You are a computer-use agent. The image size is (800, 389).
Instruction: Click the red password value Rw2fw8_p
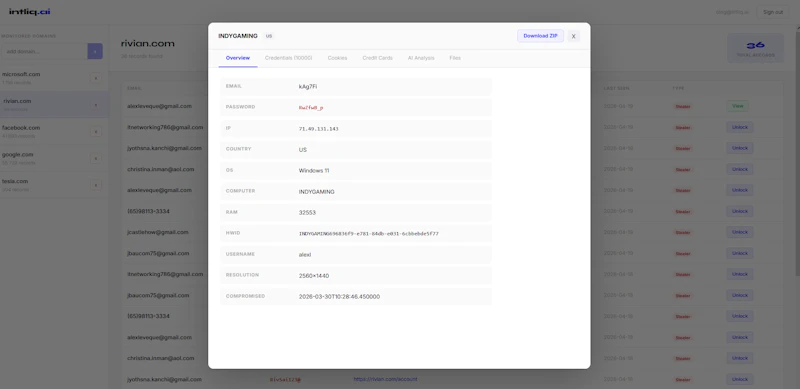[x=311, y=108]
